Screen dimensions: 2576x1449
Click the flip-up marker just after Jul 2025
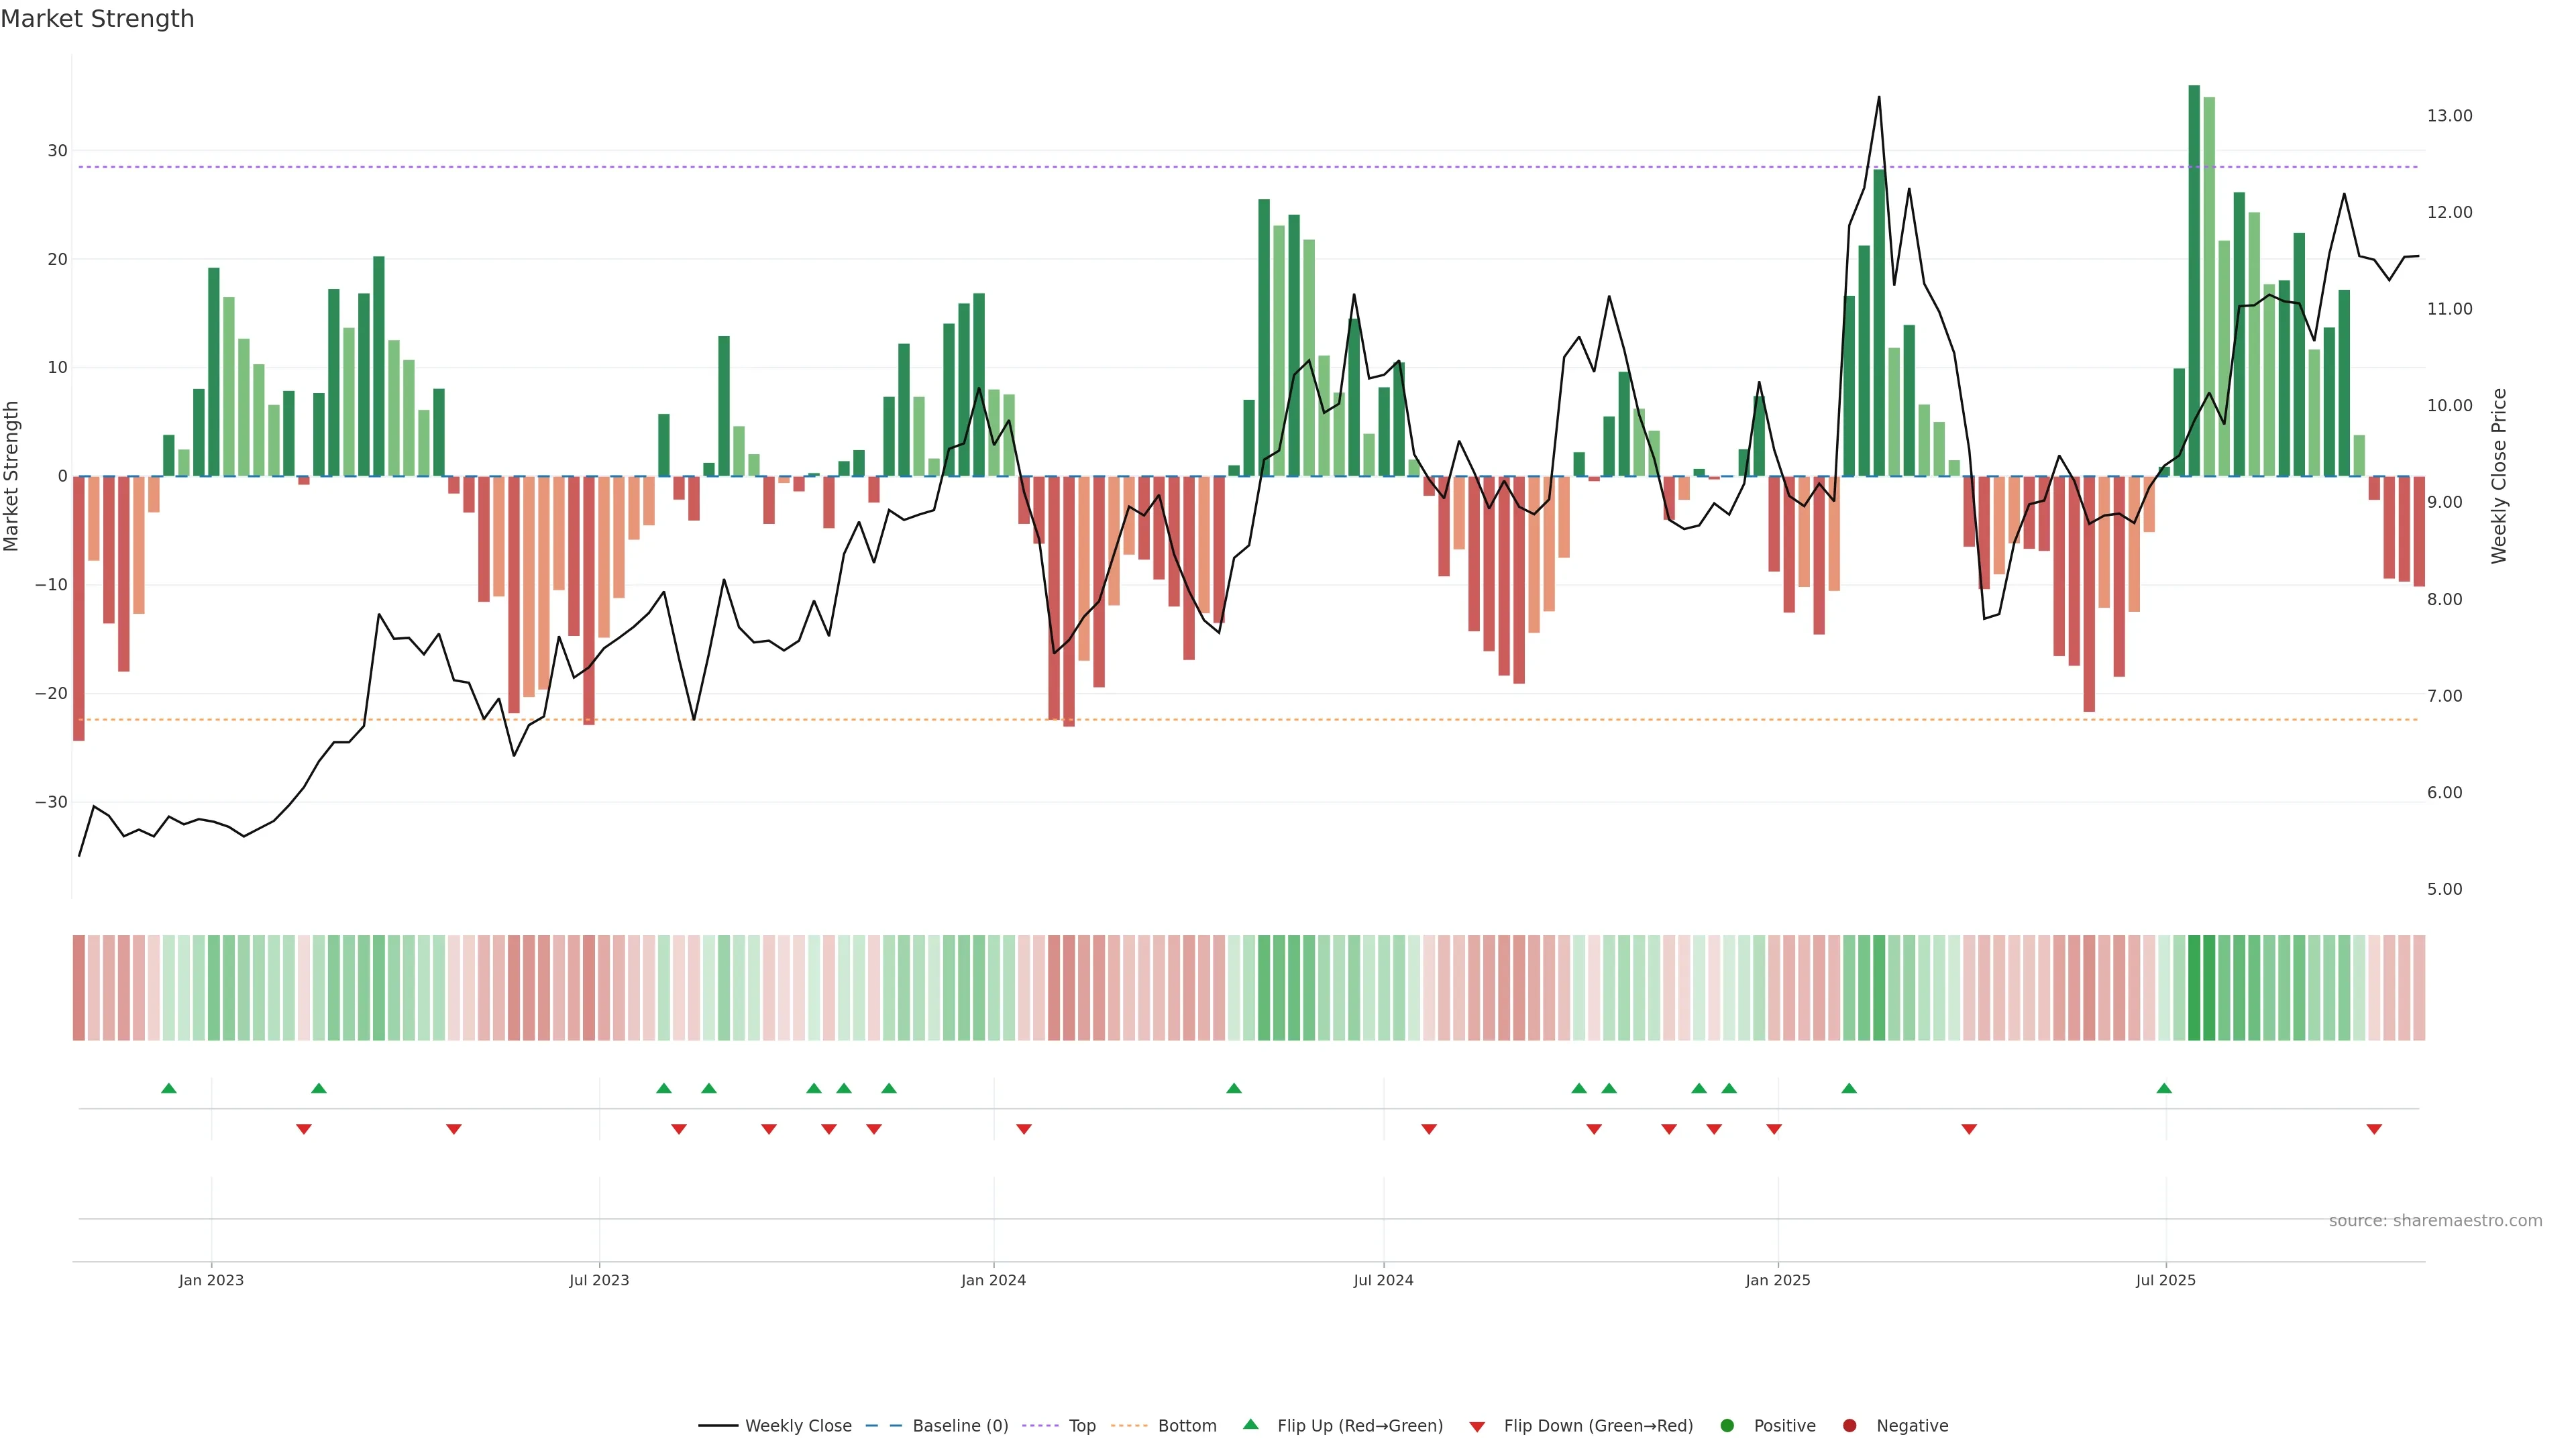click(x=2164, y=1088)
